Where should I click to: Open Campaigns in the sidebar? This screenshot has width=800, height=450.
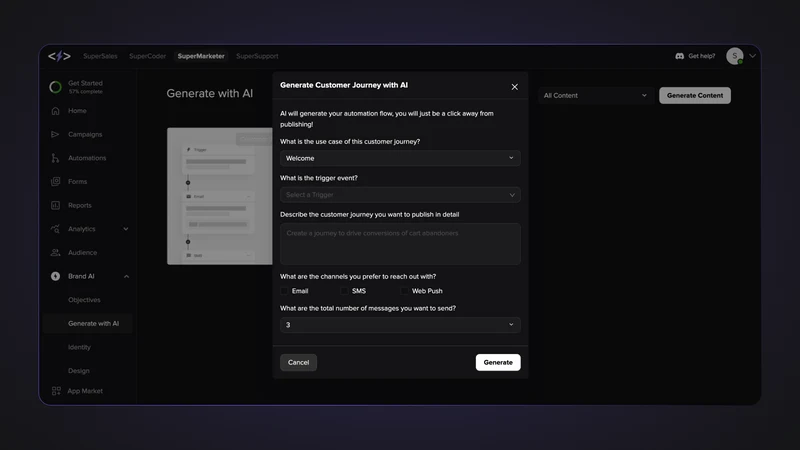pyautogui.click(x=85, y=134)
